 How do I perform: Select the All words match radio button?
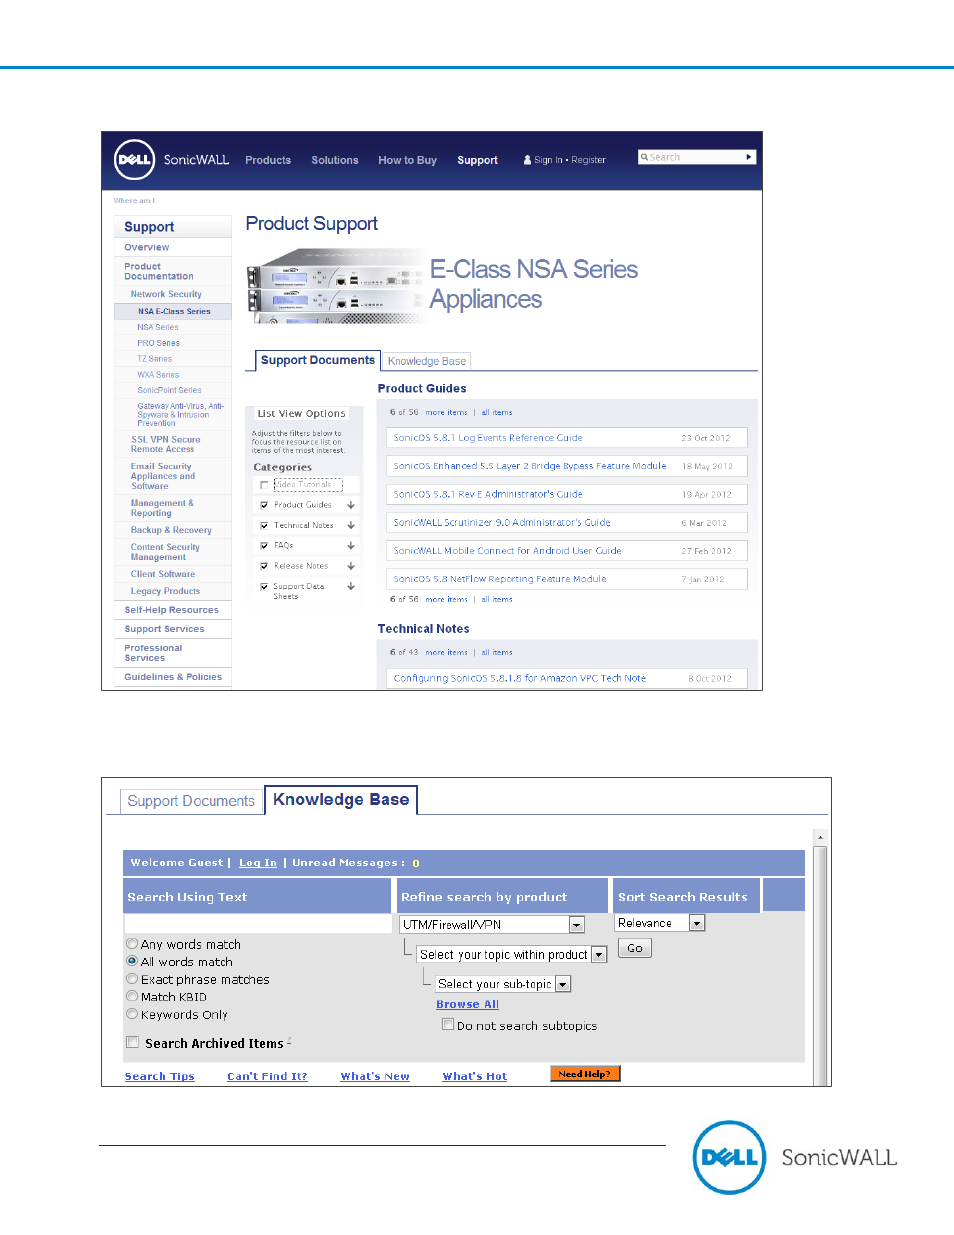point(132,961)
